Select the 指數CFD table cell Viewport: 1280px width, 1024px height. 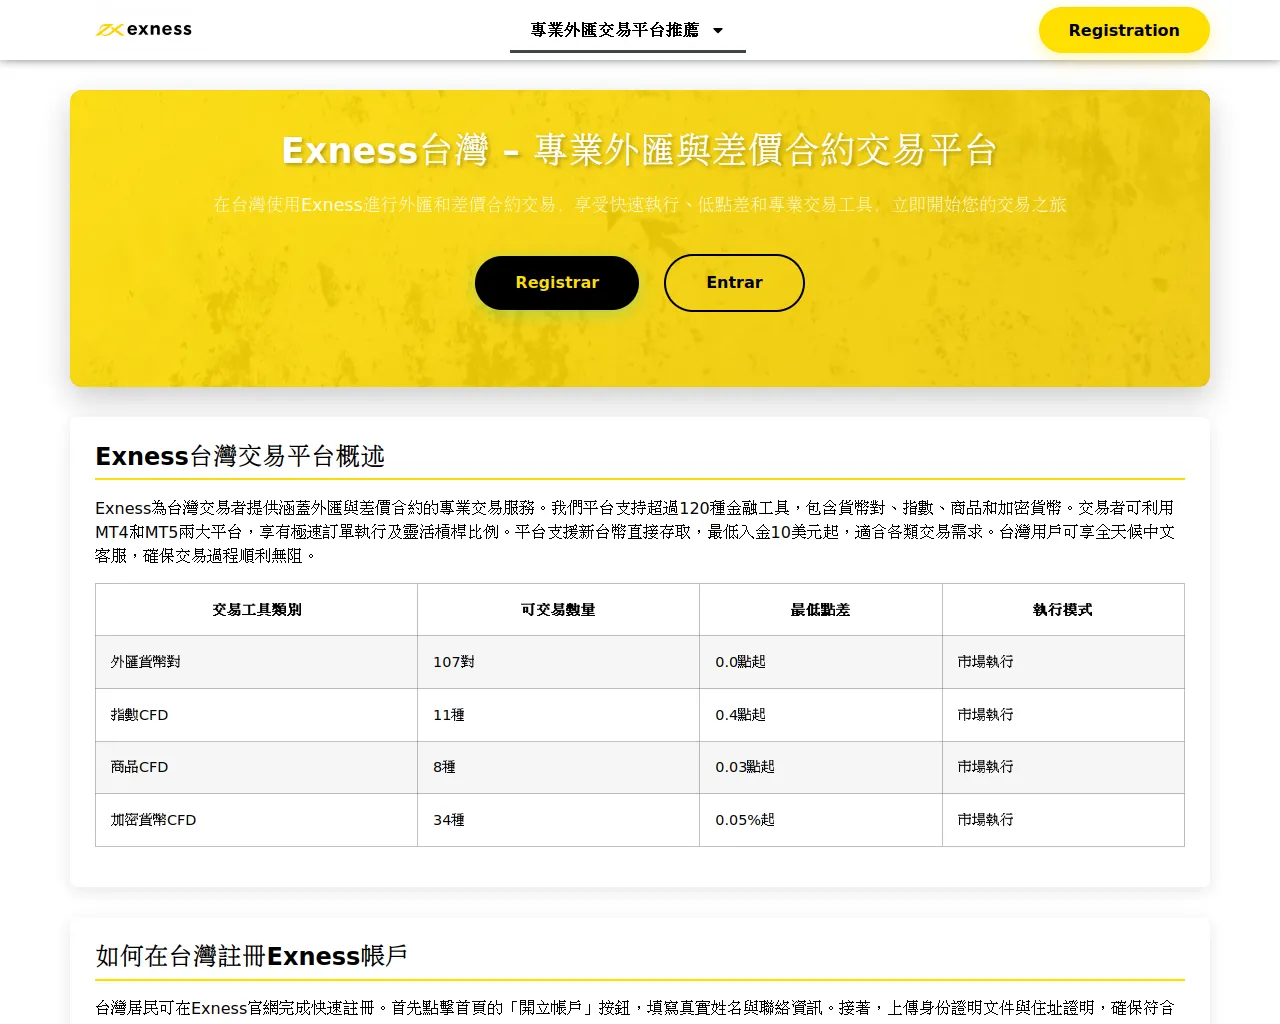click(139, 715)
